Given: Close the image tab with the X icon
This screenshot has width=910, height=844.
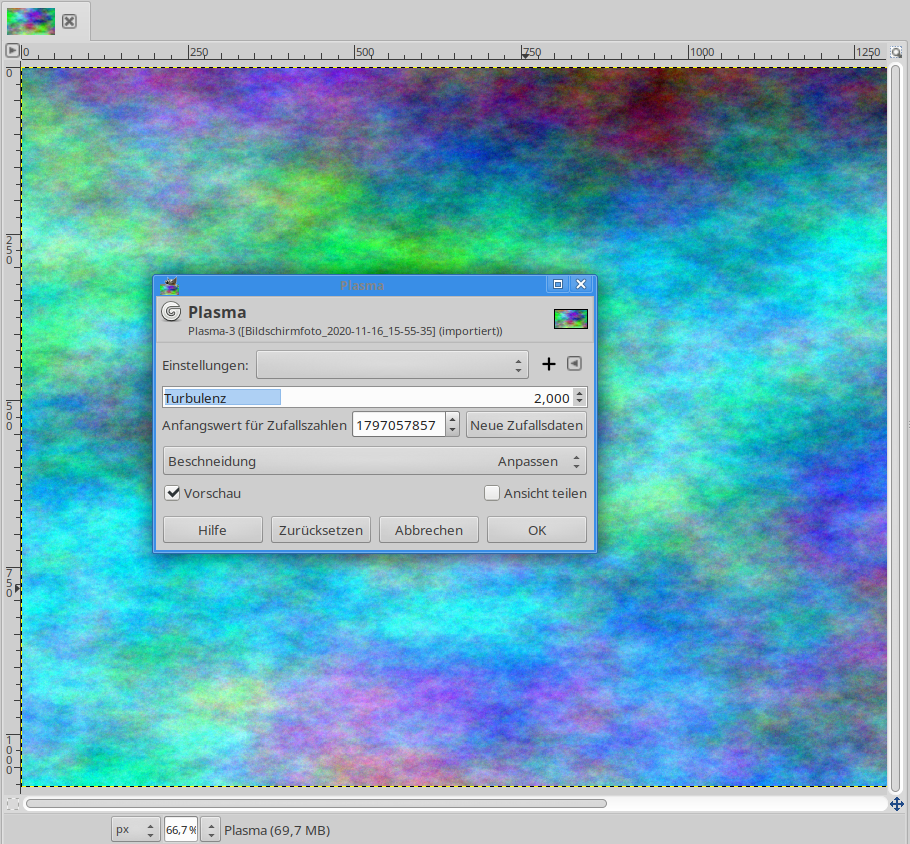Looking at the screenshot, I should 69,21.
